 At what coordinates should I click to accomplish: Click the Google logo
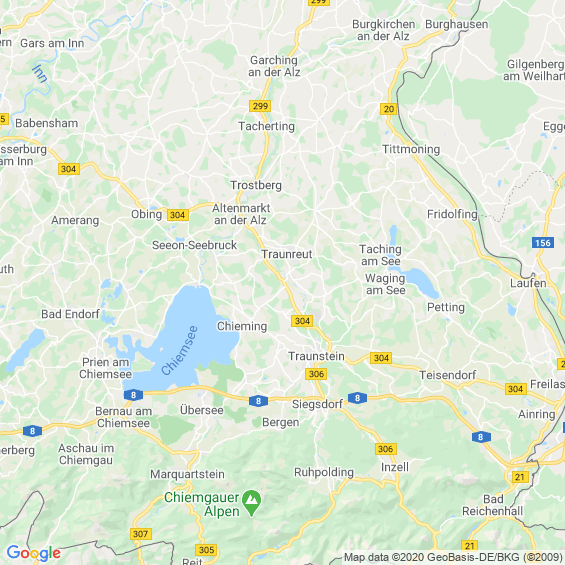tap(34, 553)
